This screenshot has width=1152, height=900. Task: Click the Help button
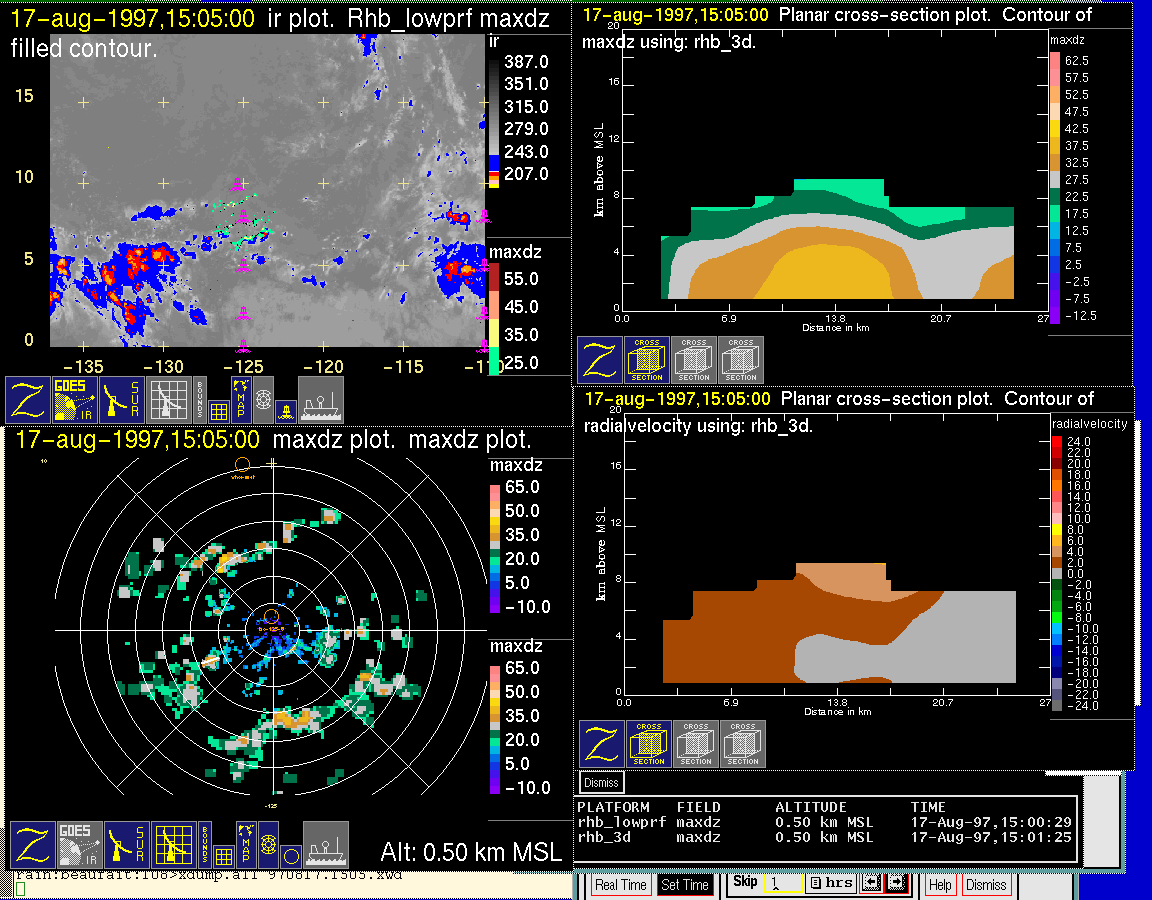[x=940, y=885]
